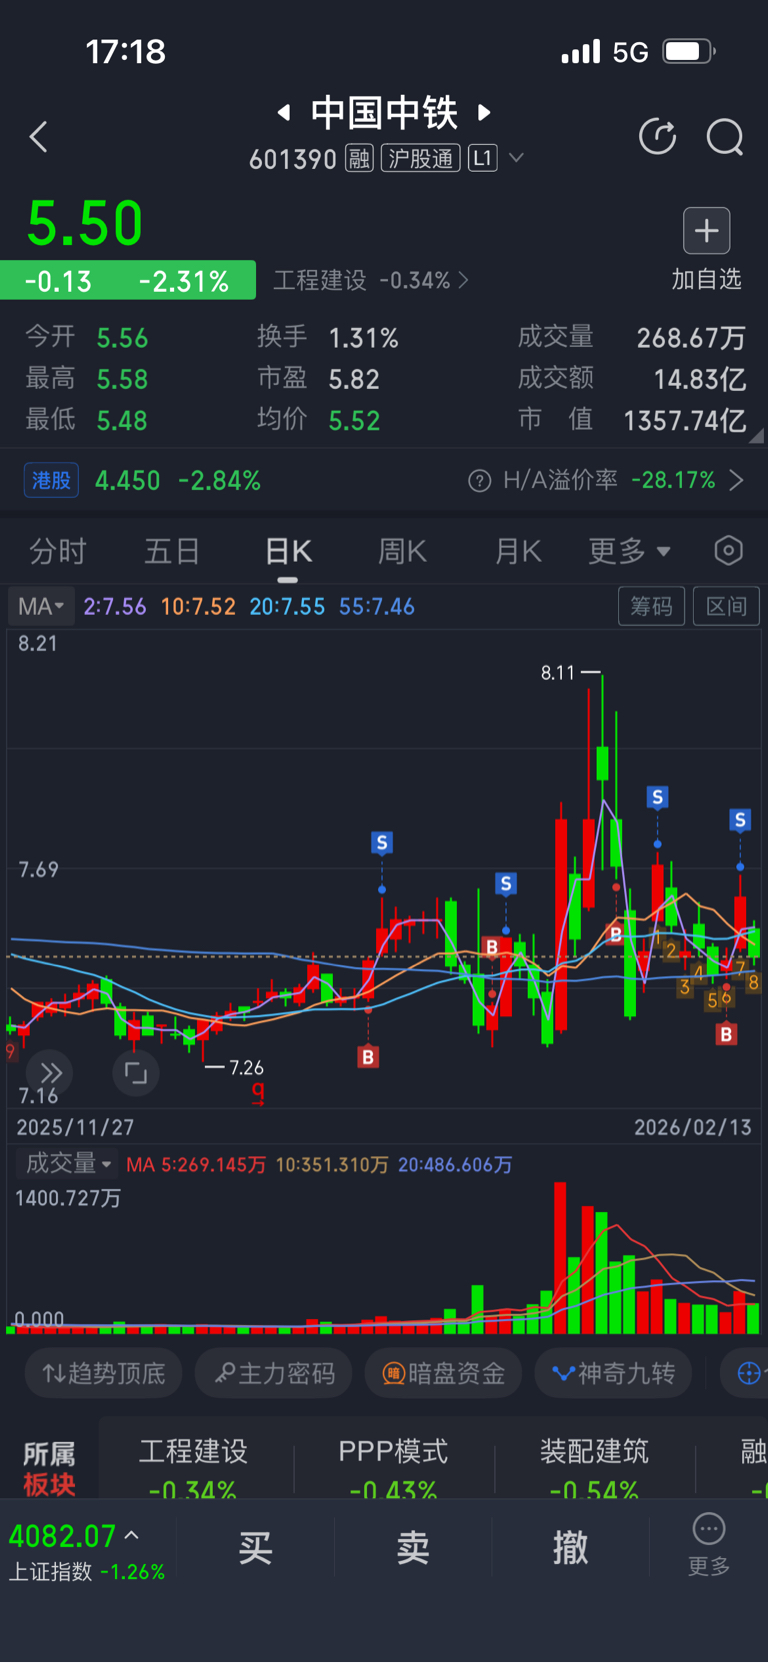768x1663 pixels.
Task: Open H/A premium details chevron
Action: pyautogui.click(x=737, y=481)
